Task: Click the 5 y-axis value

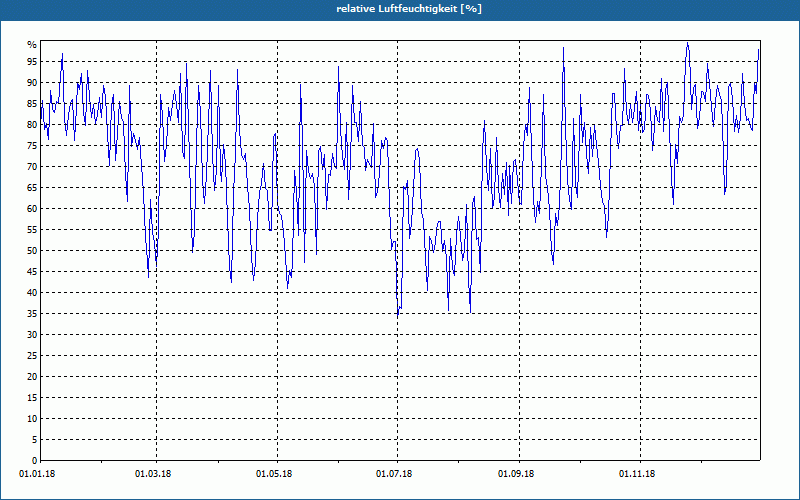Action: (35, 440)
